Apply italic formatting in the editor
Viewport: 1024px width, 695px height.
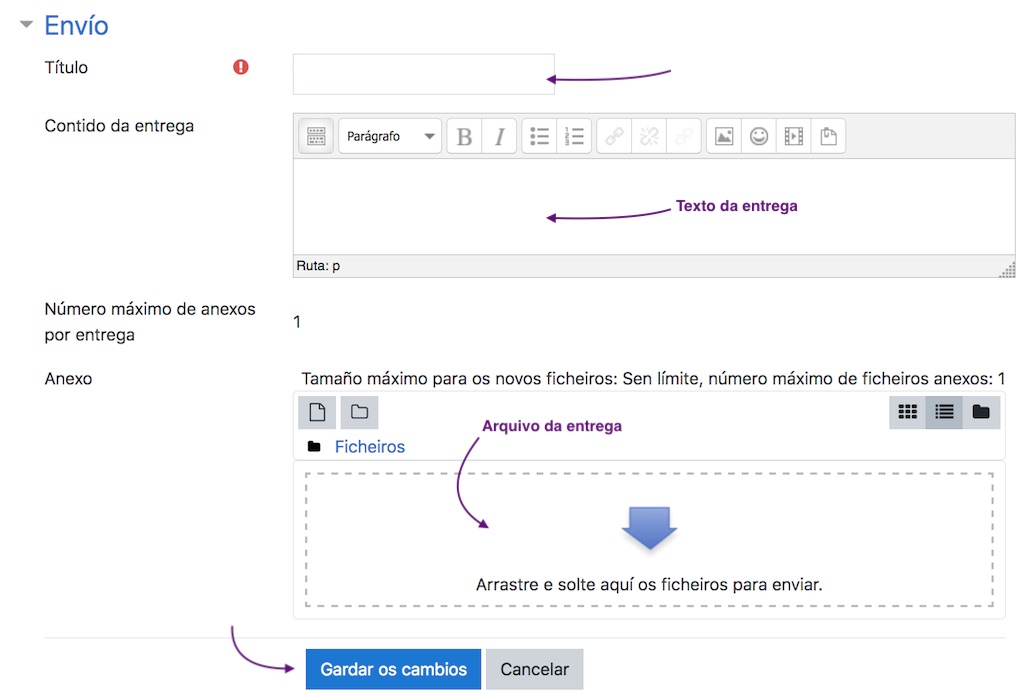click(499, 137)
